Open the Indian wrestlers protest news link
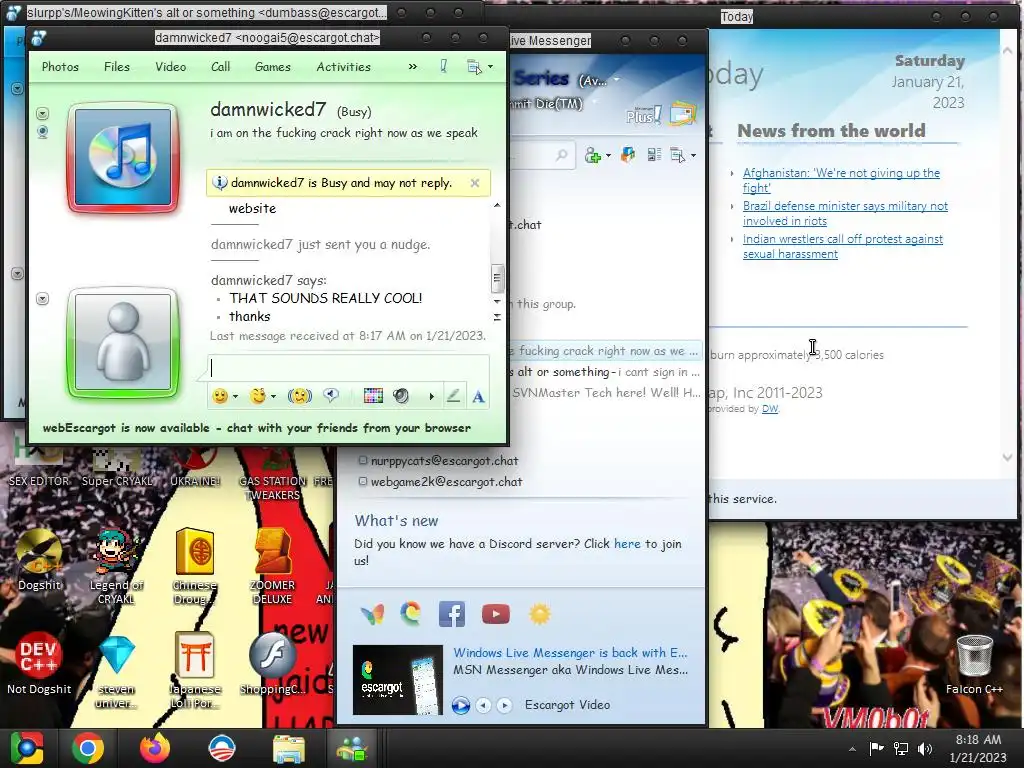This screenshot has width=1024, height=768. coord(842,246)
